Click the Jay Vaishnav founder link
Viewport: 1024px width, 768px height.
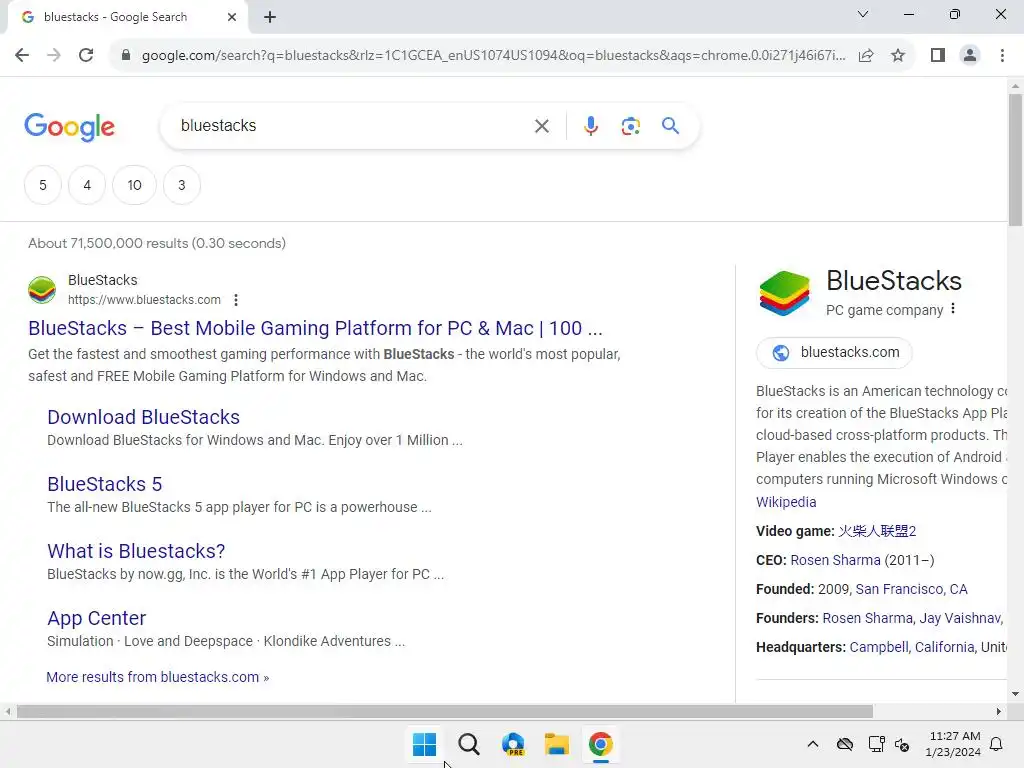pyautogui.click(x=961, y=618)
